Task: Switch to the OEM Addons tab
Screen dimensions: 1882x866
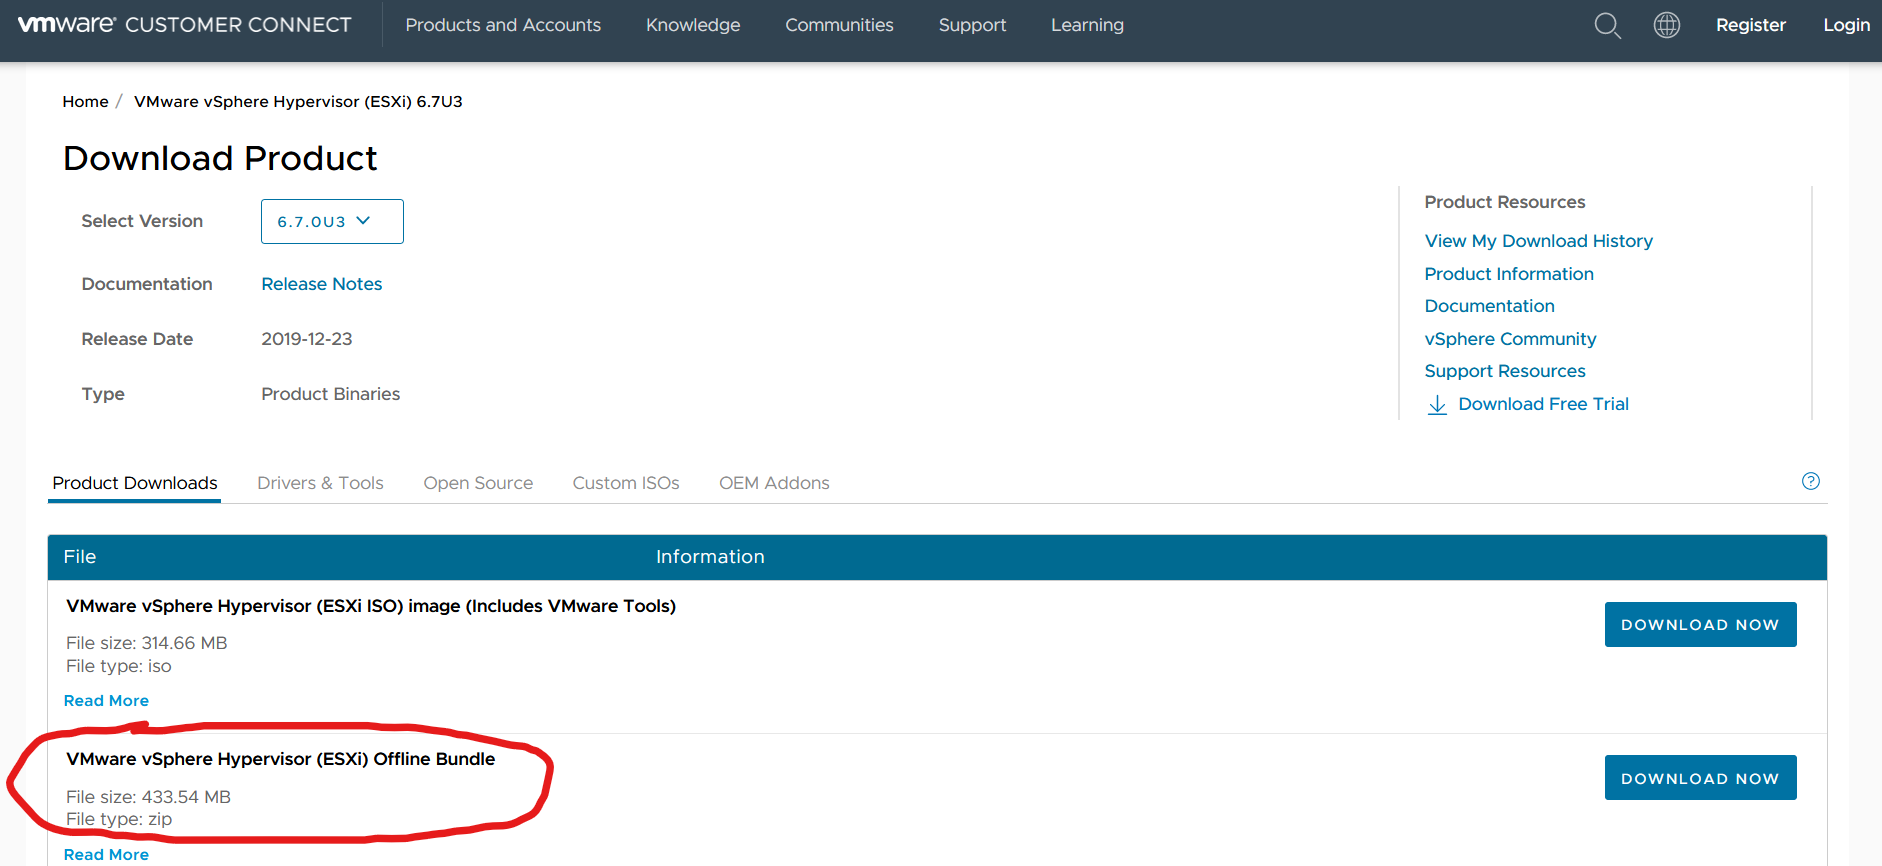Action: [774, 483]
